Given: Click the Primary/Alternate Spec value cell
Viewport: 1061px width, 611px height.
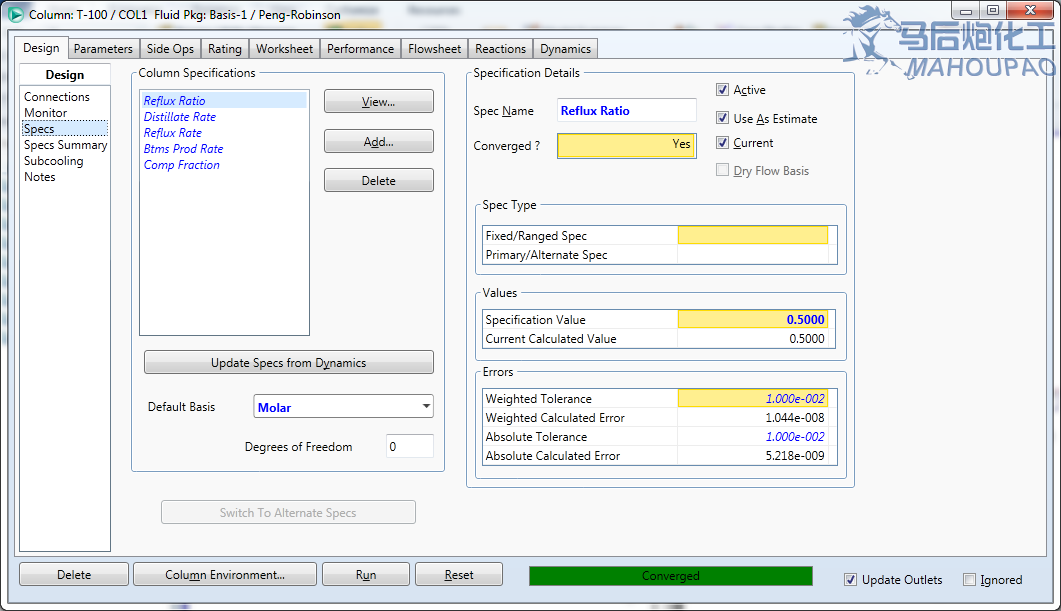Looking at the screenshot, I should pyautogui.click(x=752, y=254).
